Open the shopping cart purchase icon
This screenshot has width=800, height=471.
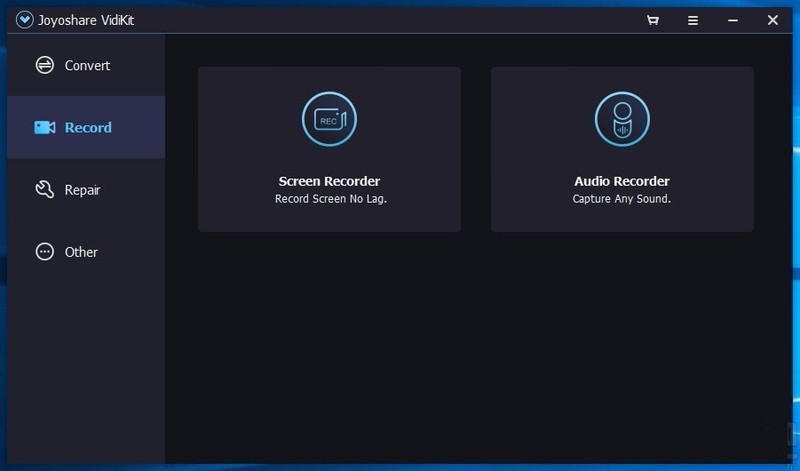pyautogui.click(x=653, y=20)
